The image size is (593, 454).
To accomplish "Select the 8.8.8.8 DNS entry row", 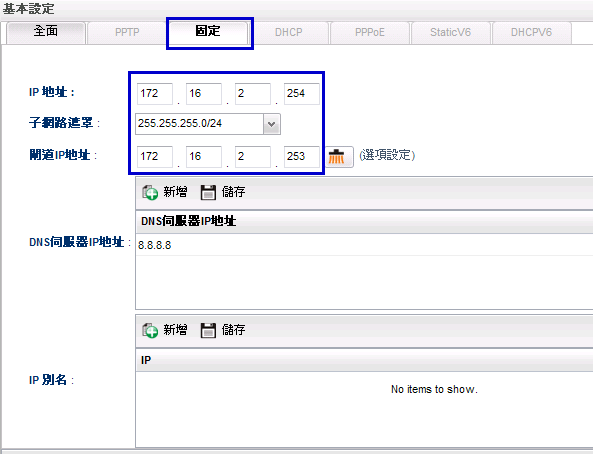I will [364, 245].
